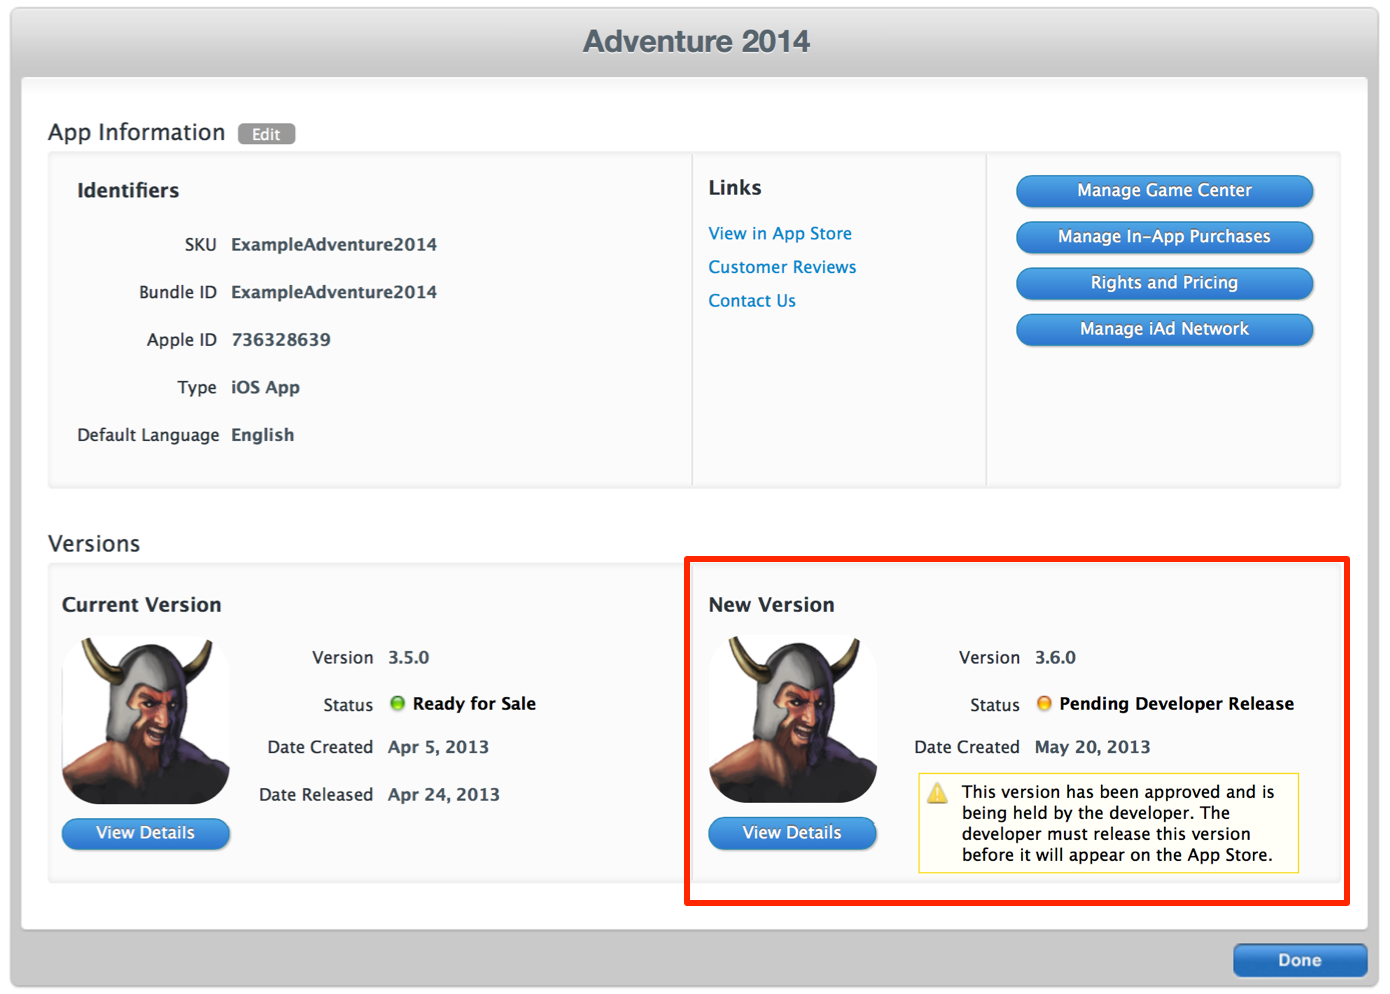
Task: Click the yellow Pending Developer Release status indicator
Action: 1044,704
